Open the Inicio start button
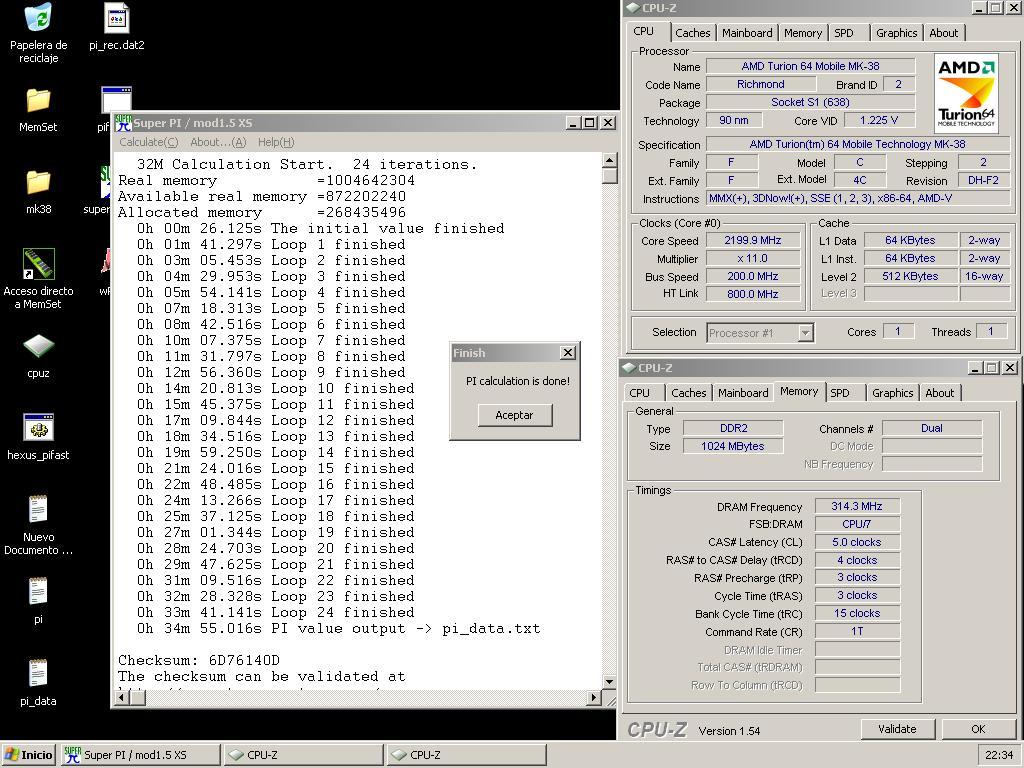 coord(29,755)
